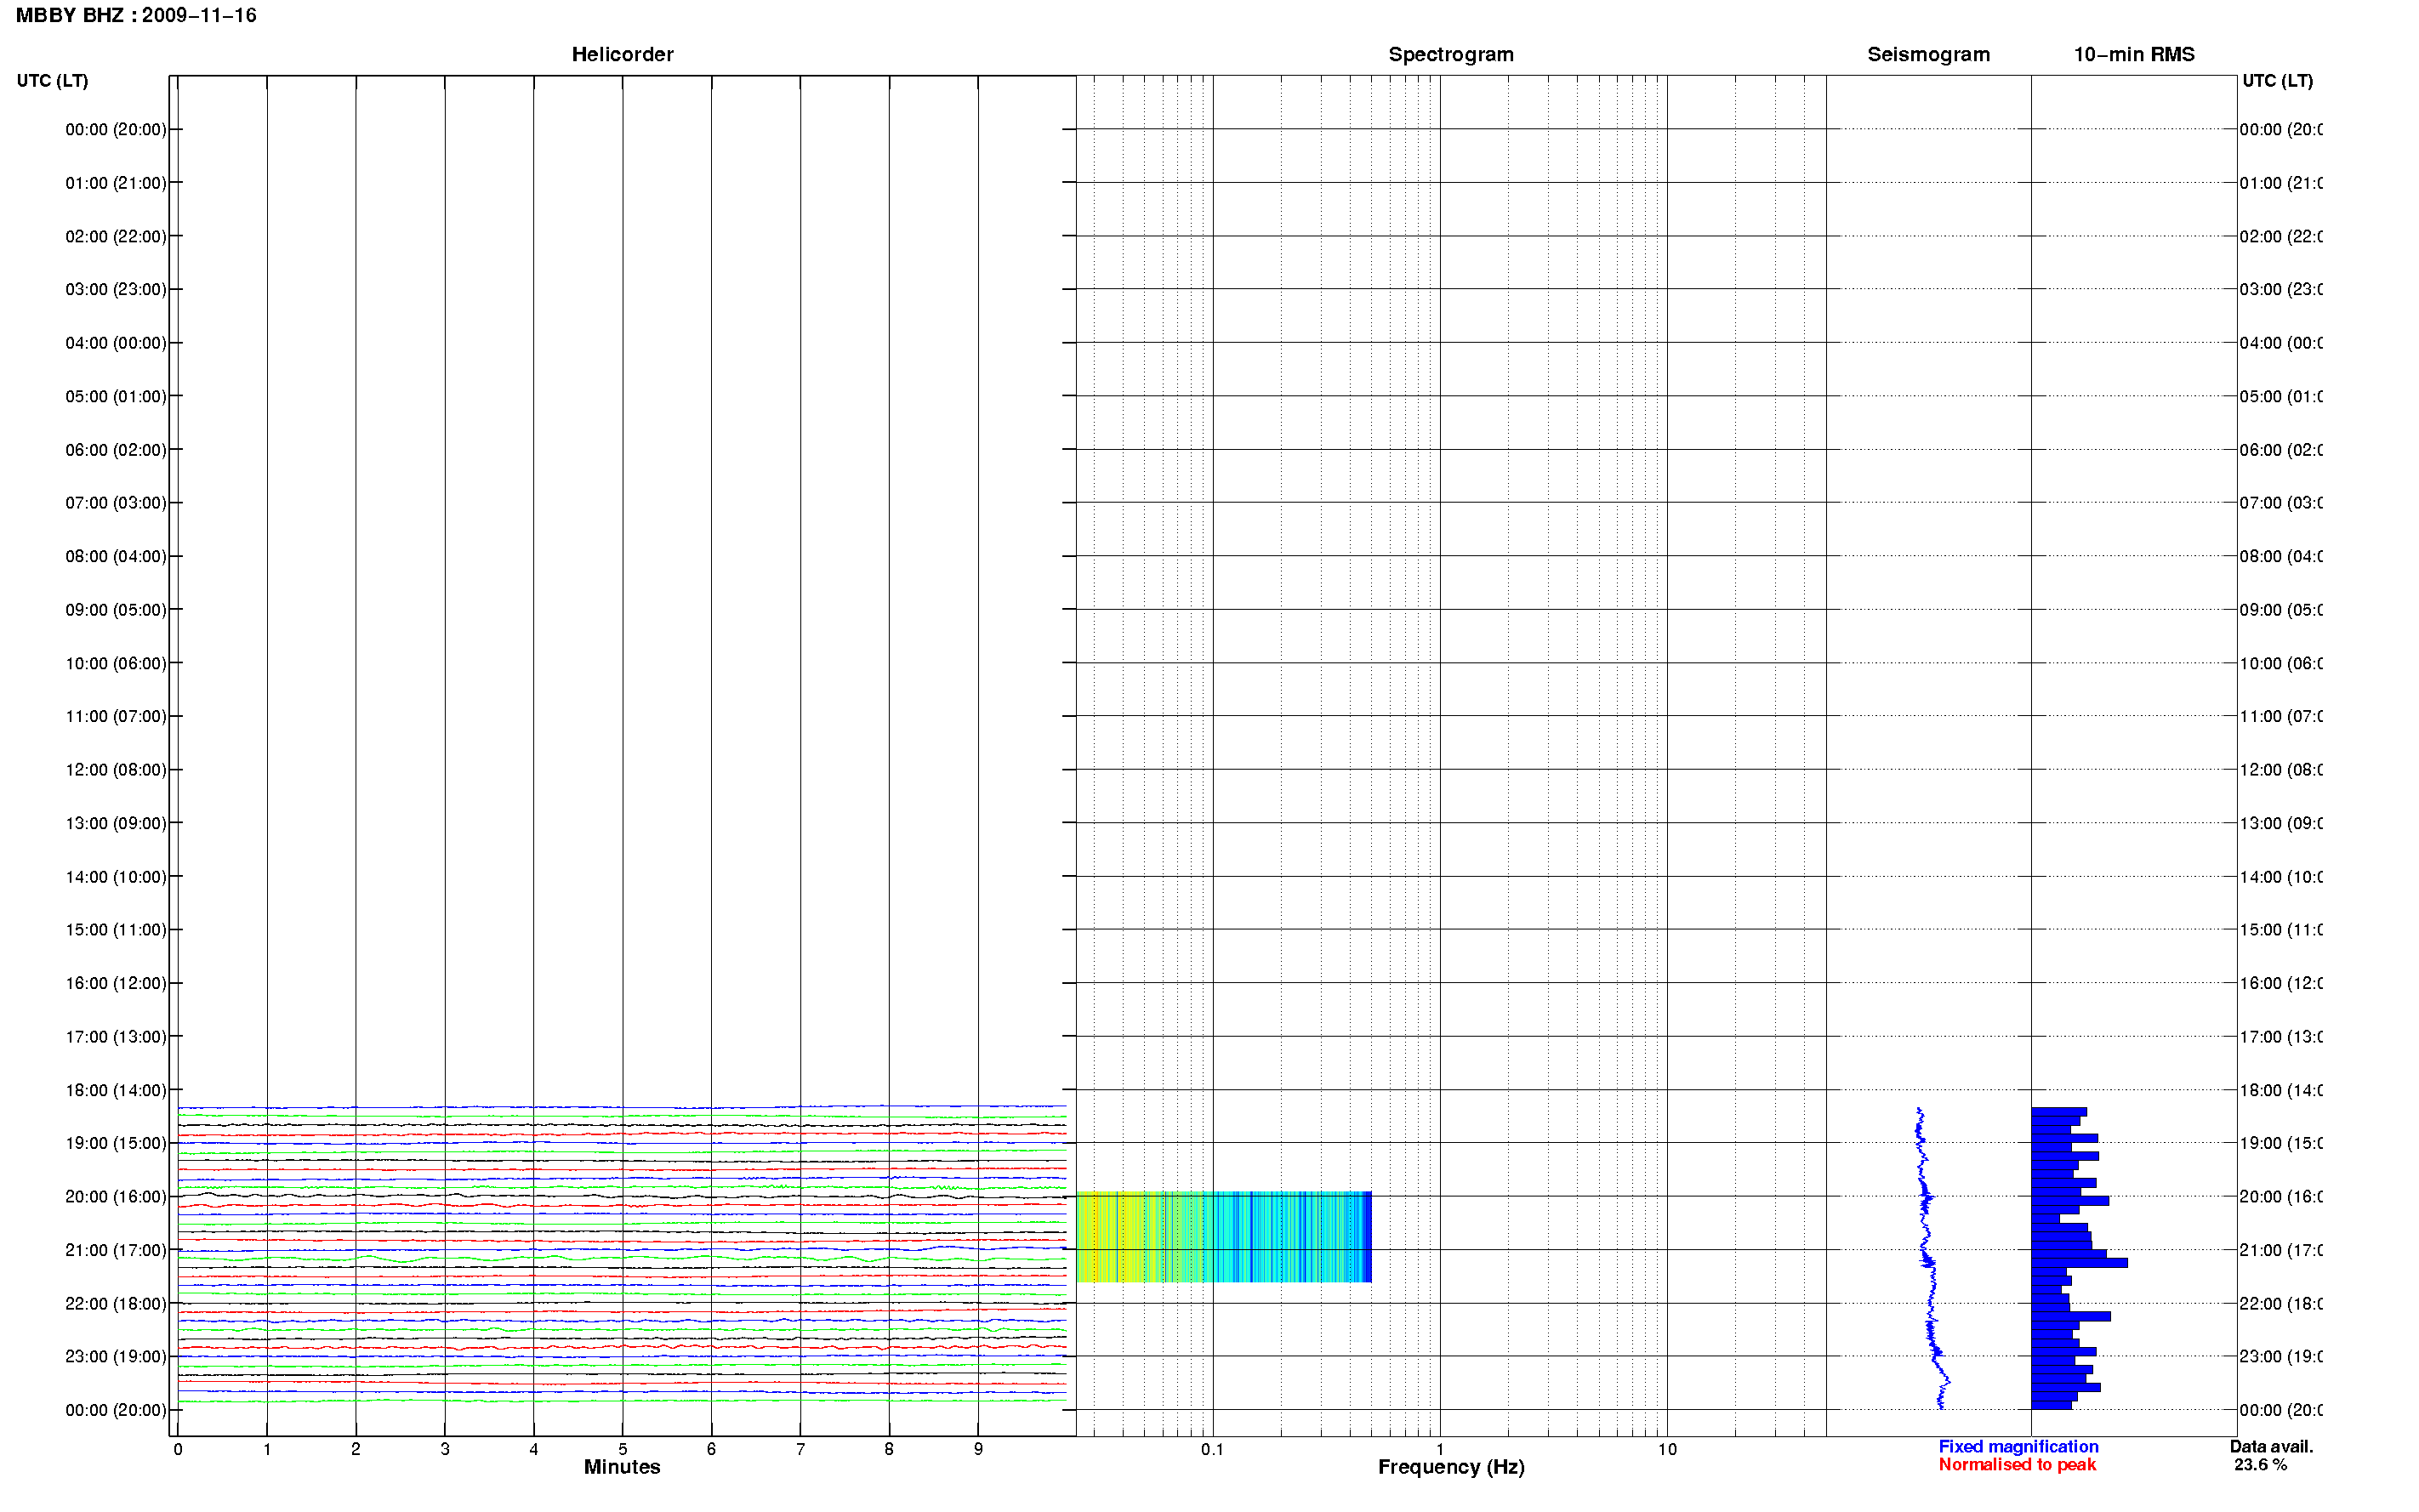Click the blue seismogram trace
The width and height of the screenshot is (2419, 1512).
[1930, 1258]
